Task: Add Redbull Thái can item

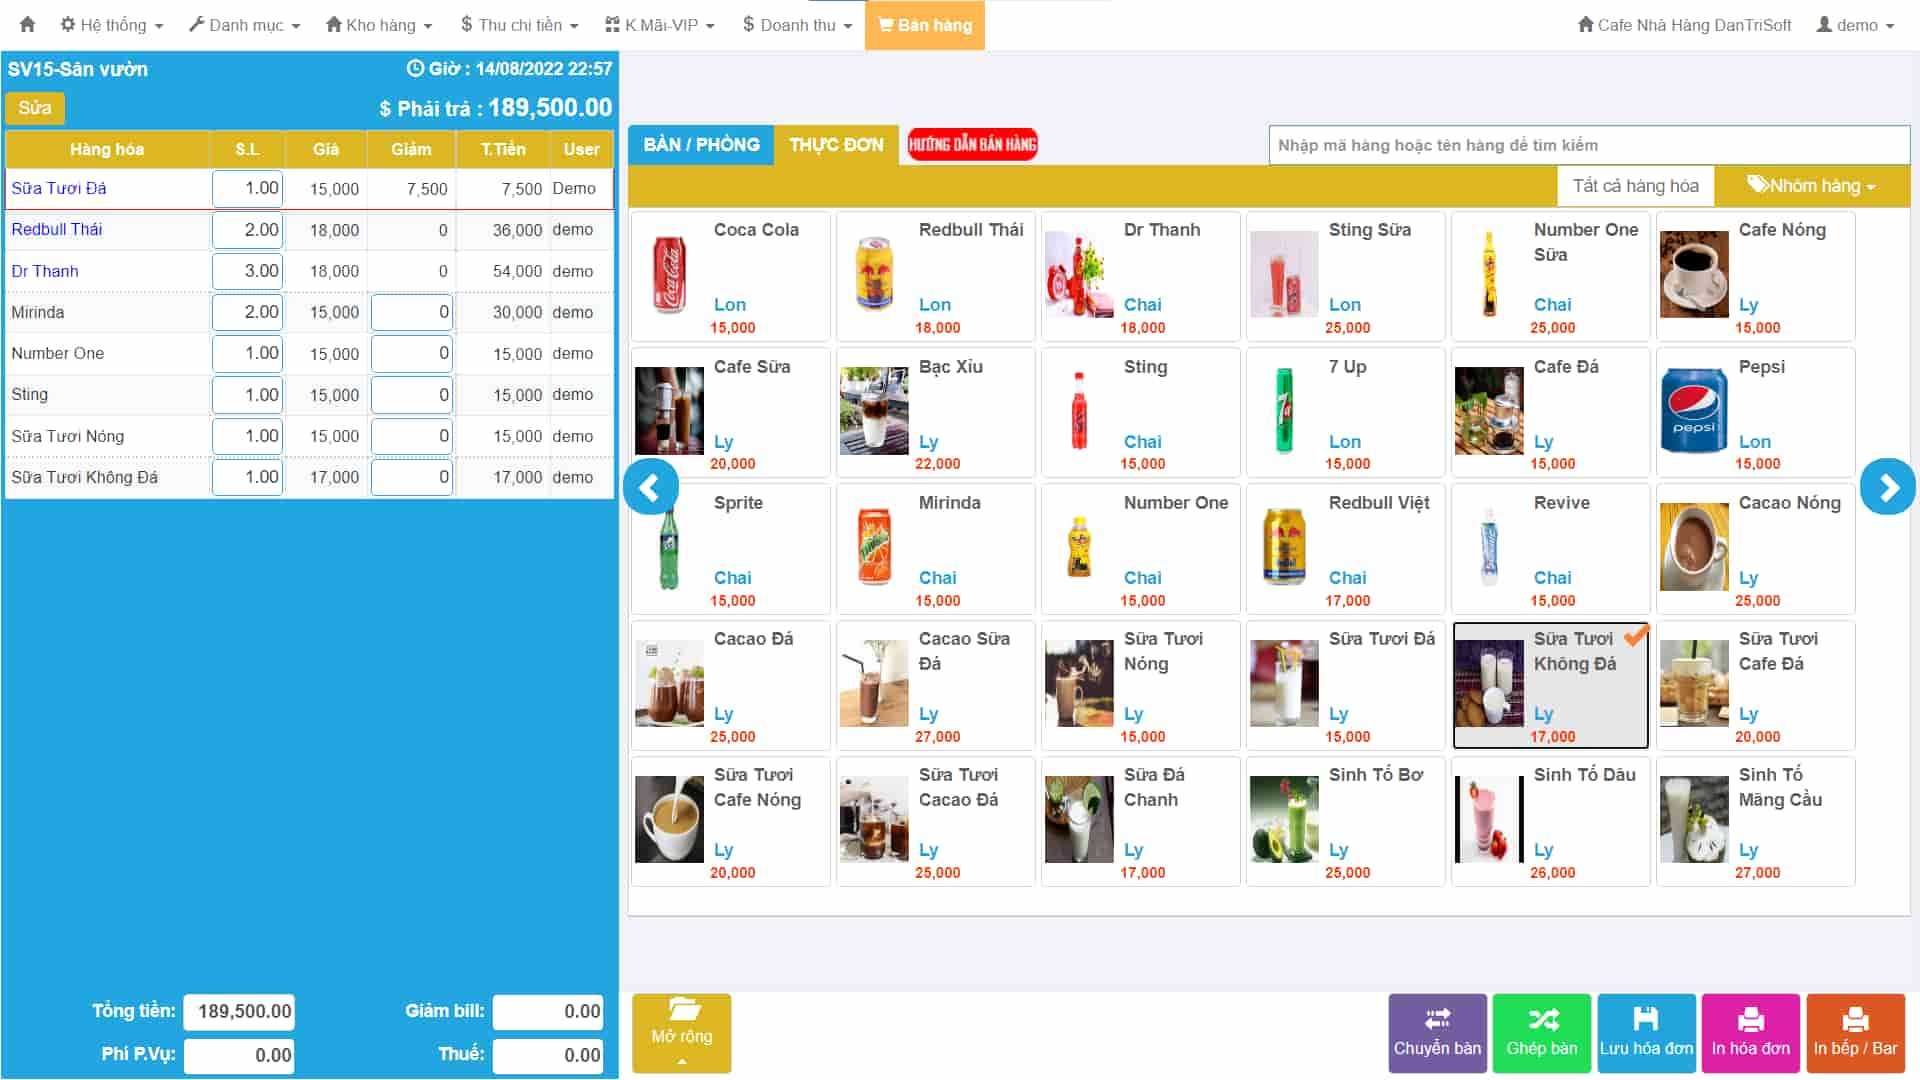Action: (x=936, y=276)
